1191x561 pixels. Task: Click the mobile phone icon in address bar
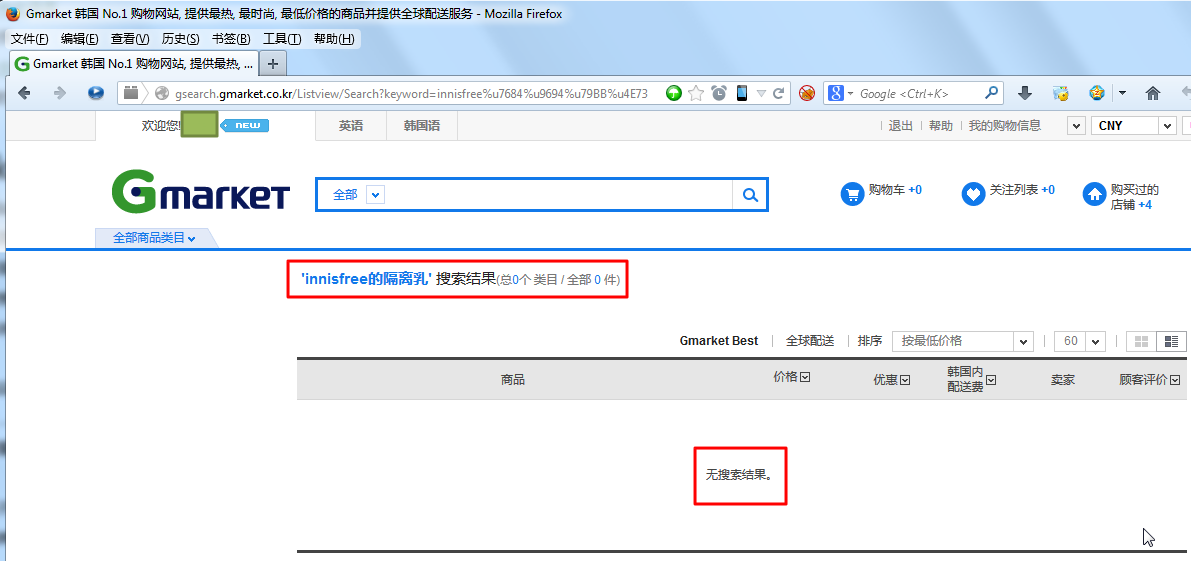[x=741, y=93]
